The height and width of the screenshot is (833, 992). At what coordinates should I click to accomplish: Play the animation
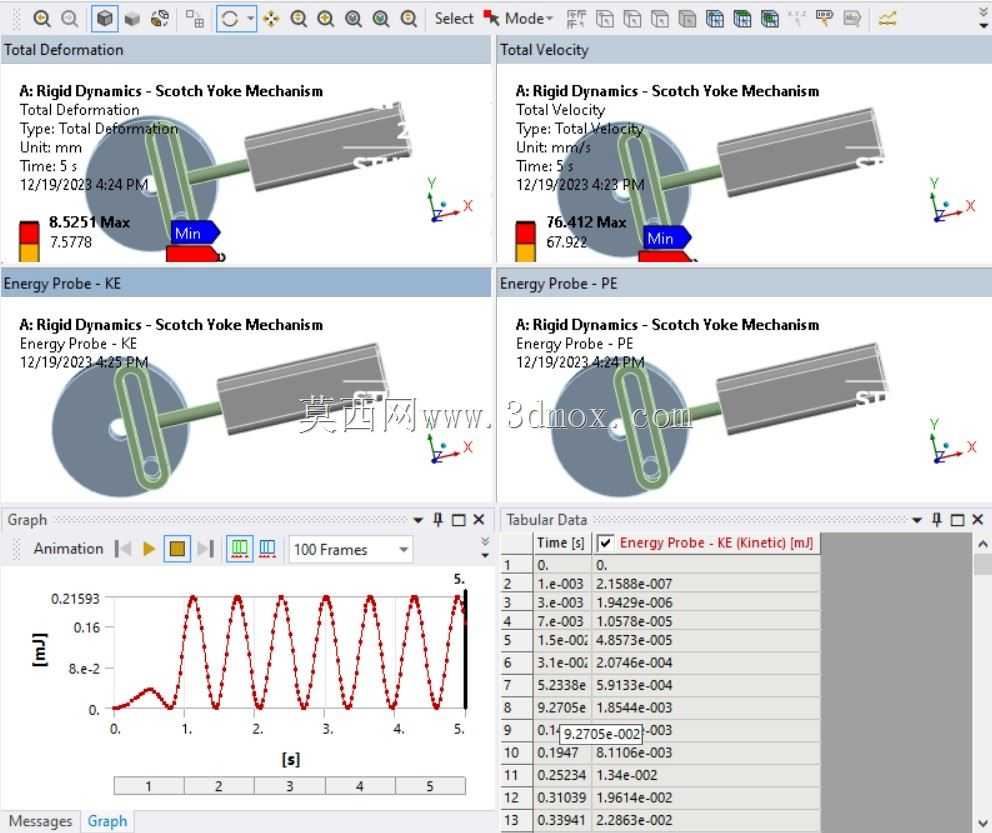point(149,548)
